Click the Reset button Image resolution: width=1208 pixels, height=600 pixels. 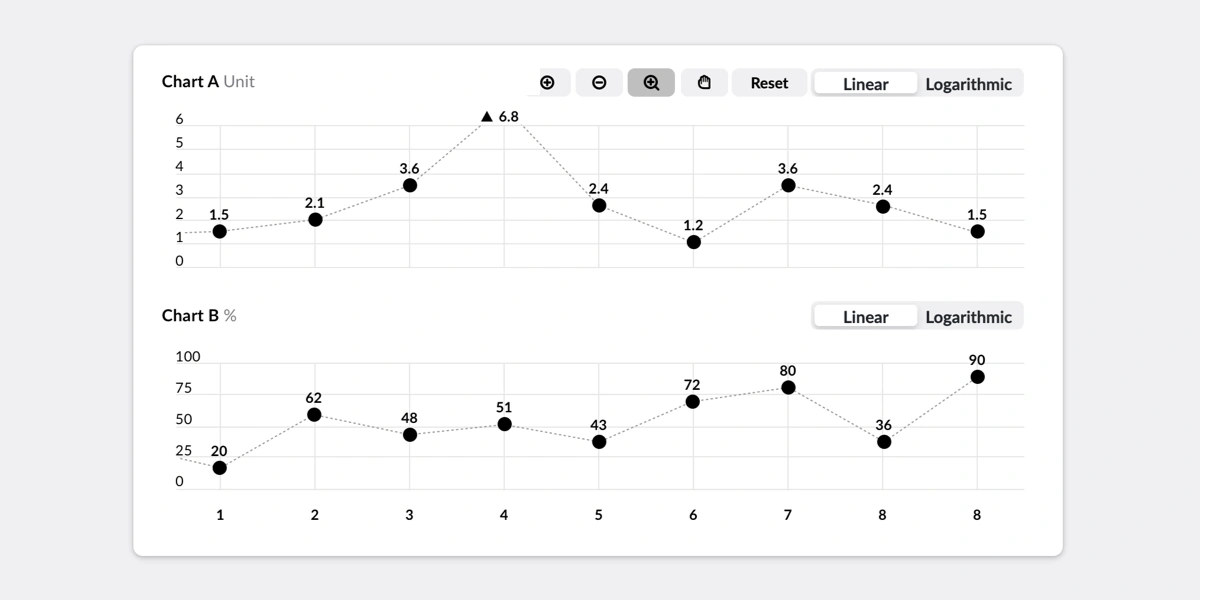pyautogui.click(x=768, y=83)
